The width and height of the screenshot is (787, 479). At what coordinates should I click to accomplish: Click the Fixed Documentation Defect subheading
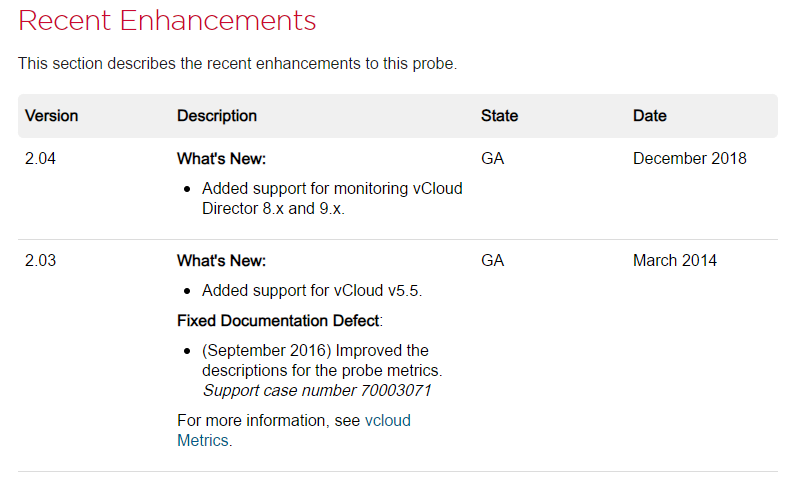click(x=279, y=321)
